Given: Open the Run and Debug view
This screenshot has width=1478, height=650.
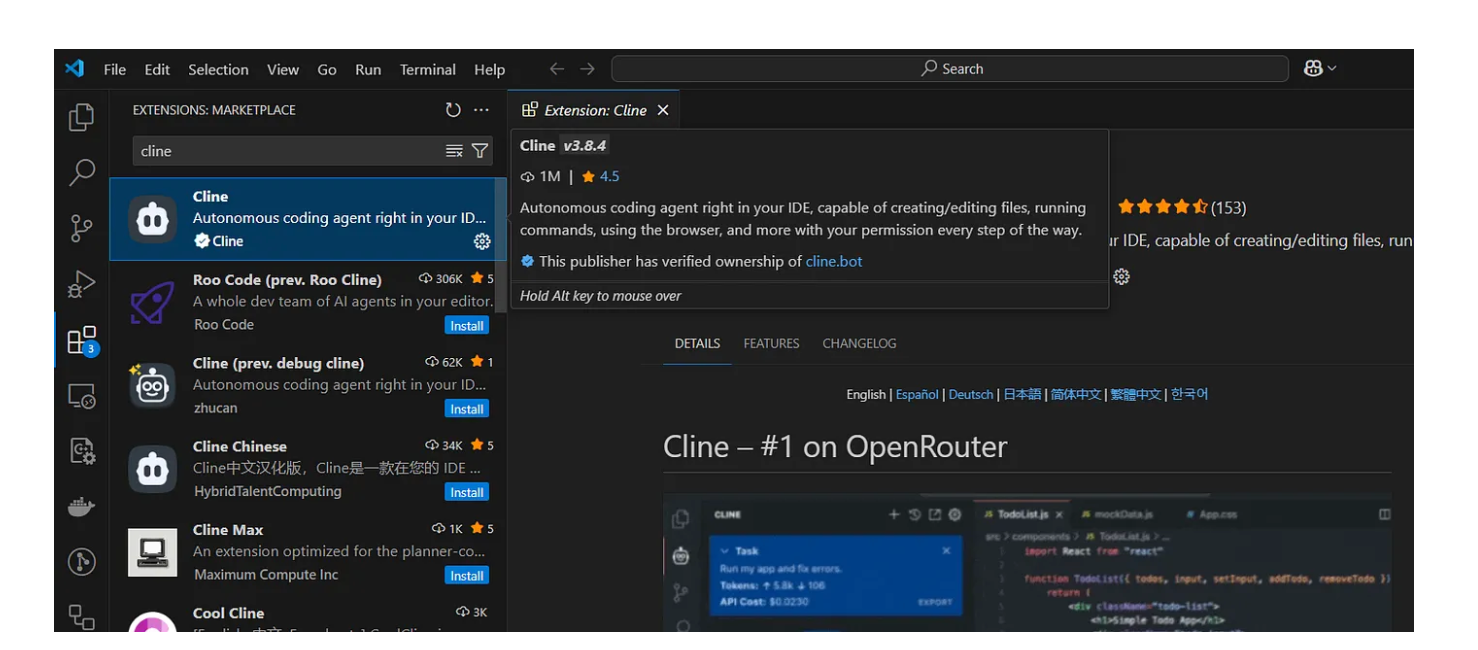Looking at the screenshot, I should [81, 284].
